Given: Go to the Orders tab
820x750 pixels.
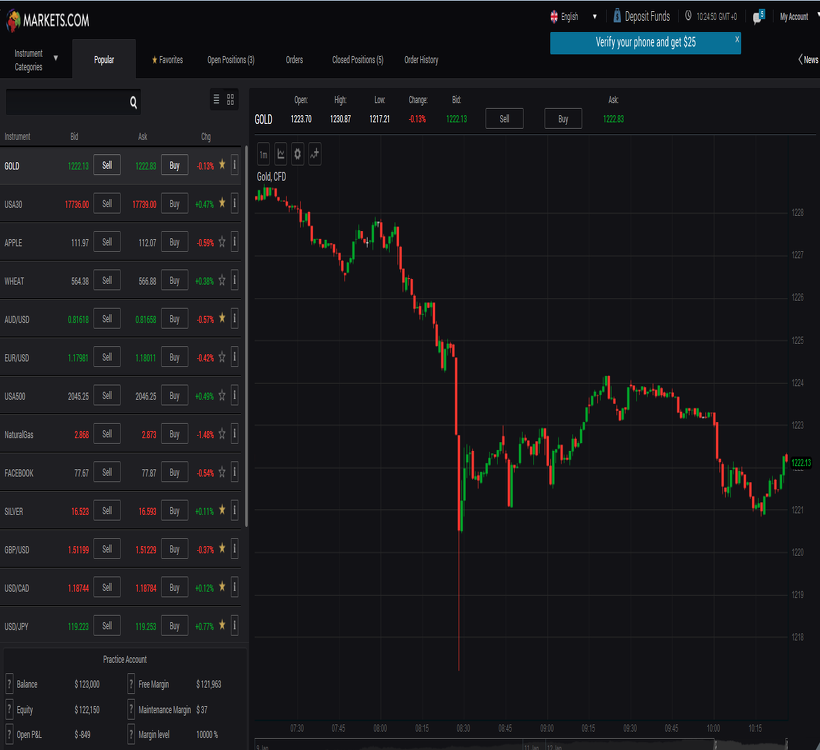Looking at the screenshot, I should tap(294, 60).
